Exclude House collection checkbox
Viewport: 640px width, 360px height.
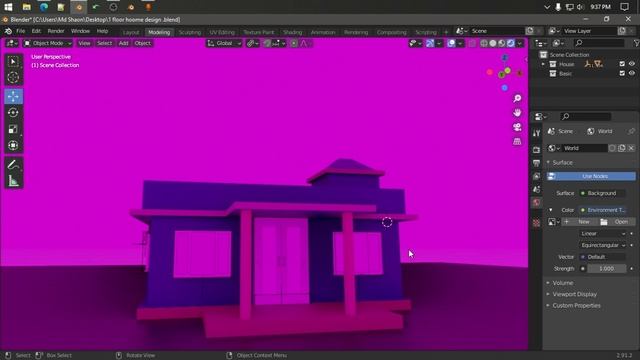coord(622,64)
